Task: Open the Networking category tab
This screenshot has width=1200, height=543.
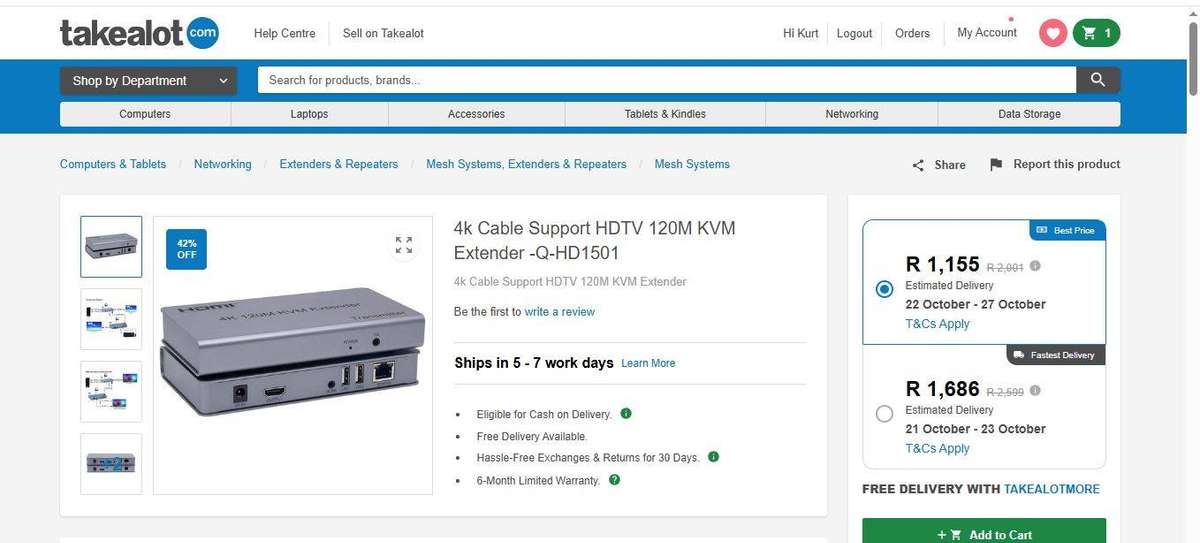Action: pos(852,114)
